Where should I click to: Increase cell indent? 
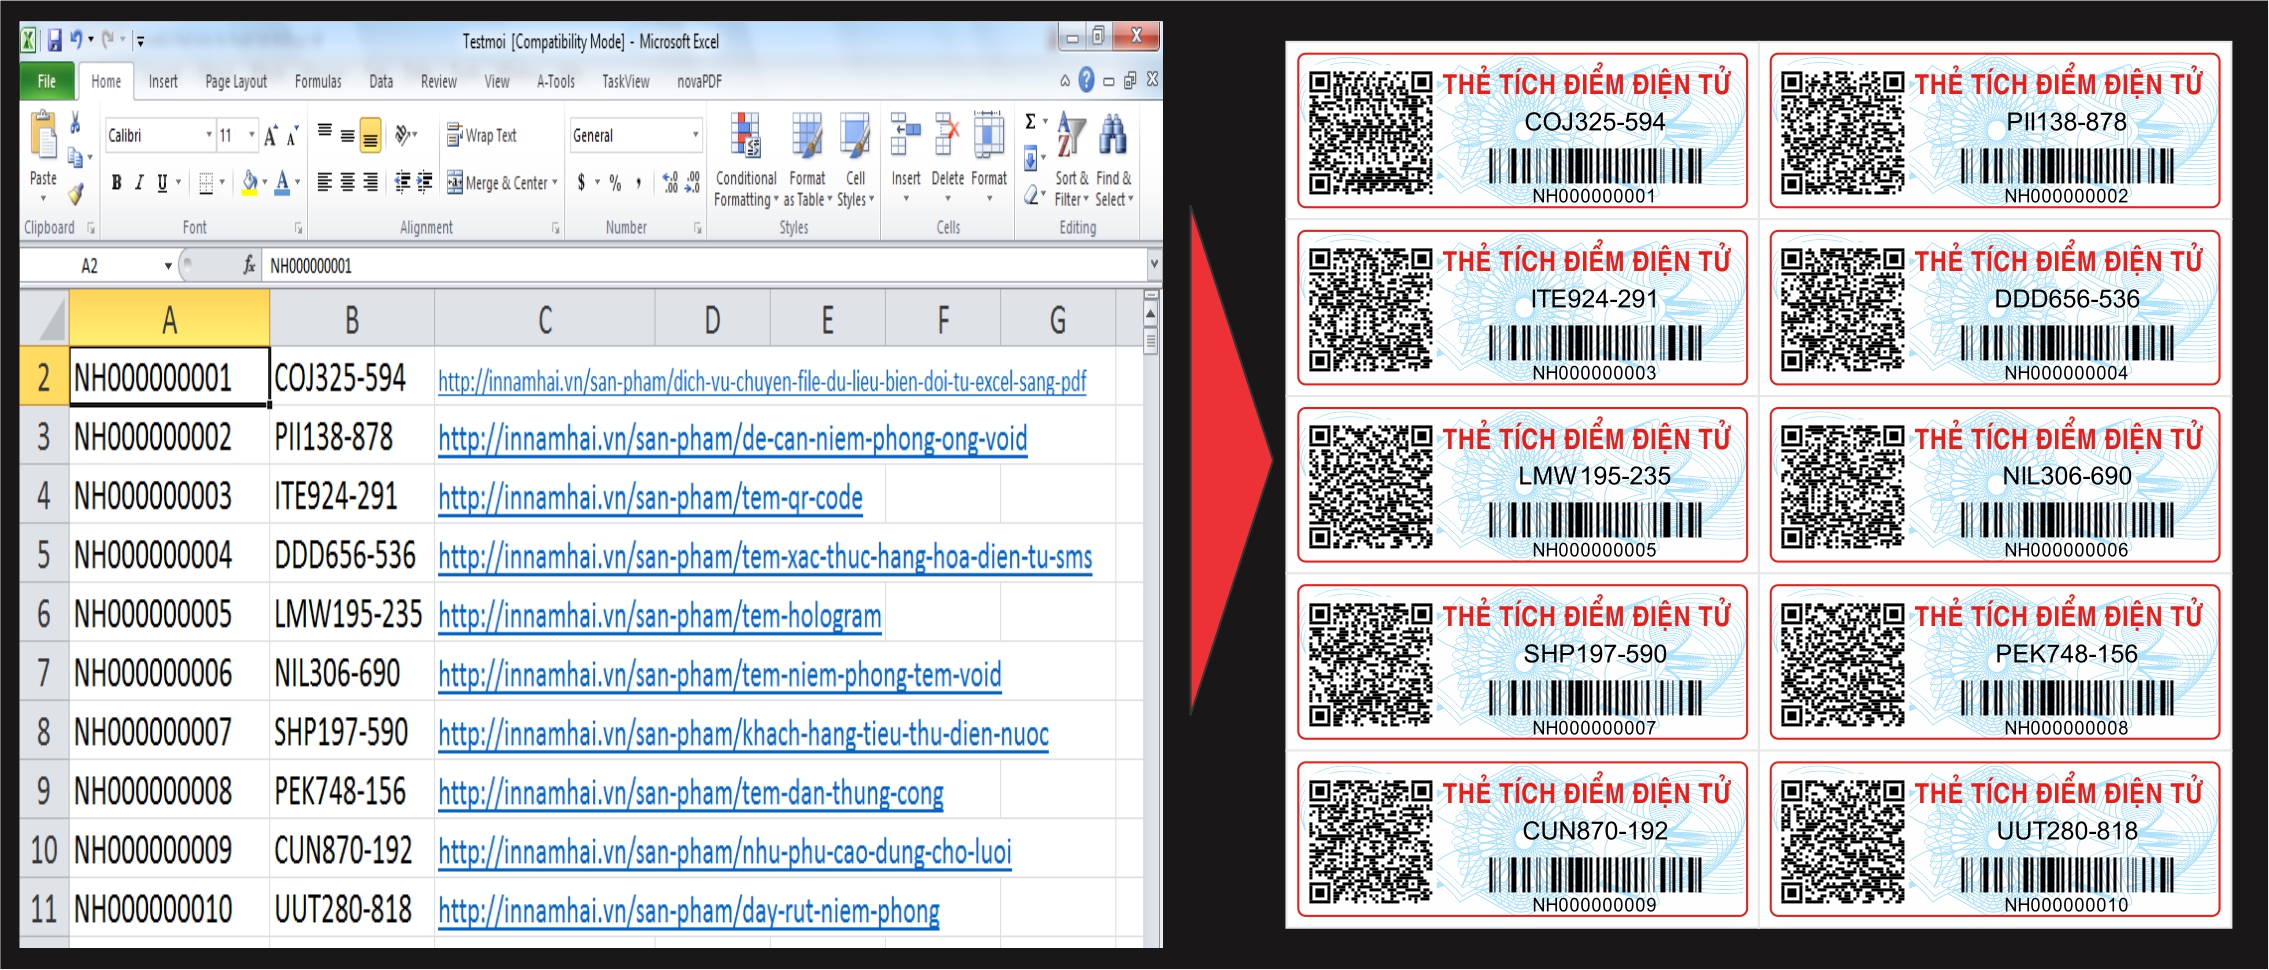pyautogui.click(x=425, y=182)
